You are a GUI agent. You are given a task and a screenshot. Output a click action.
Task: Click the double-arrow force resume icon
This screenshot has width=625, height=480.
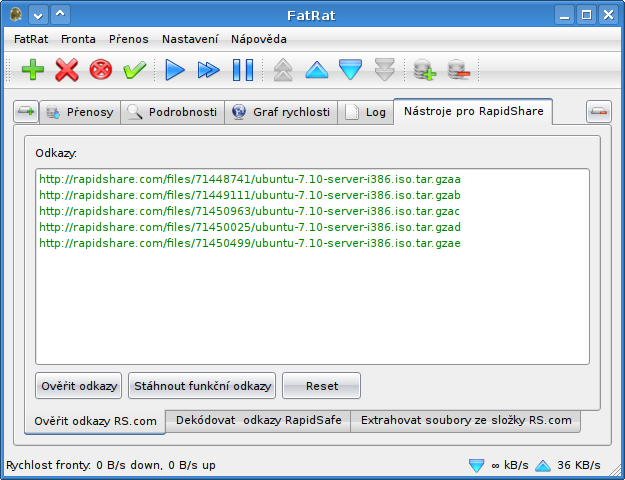[x=208, y=70]
